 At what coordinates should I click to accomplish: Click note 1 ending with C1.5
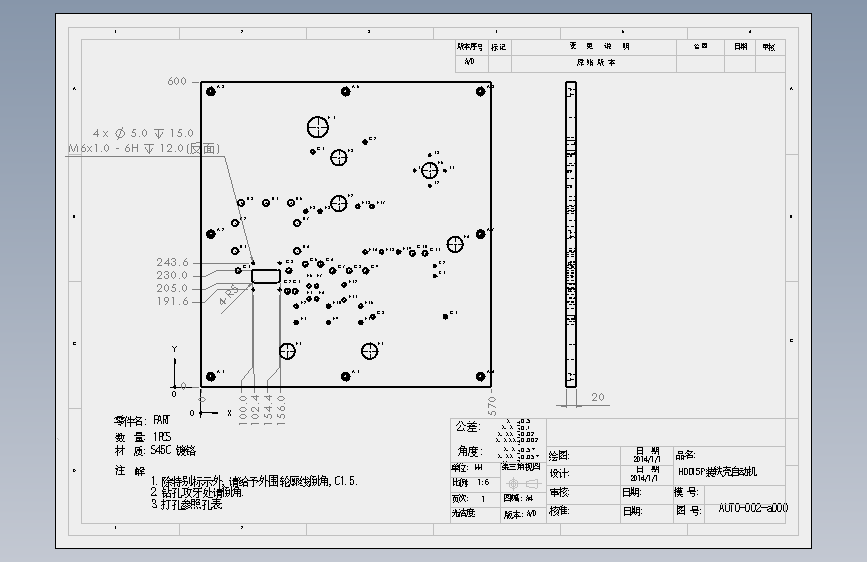[254, 481]
